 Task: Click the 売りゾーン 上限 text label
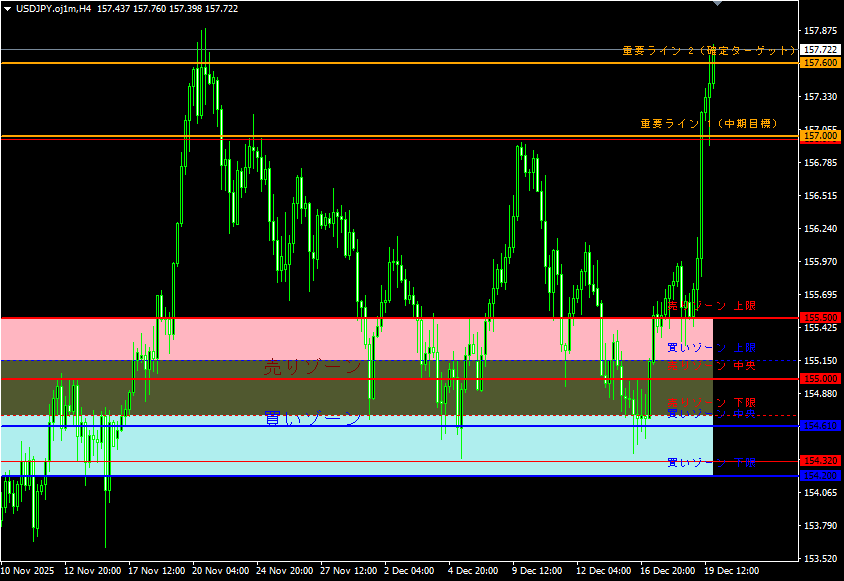(711, 305)
